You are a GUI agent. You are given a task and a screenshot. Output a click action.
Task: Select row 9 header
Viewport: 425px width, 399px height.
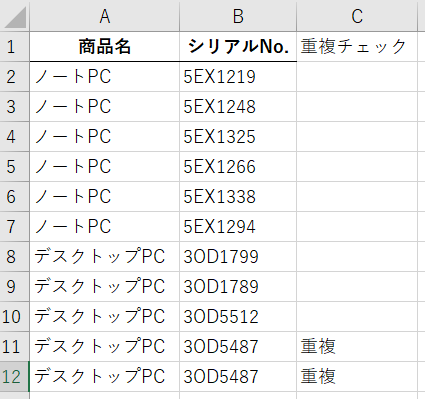14,287
